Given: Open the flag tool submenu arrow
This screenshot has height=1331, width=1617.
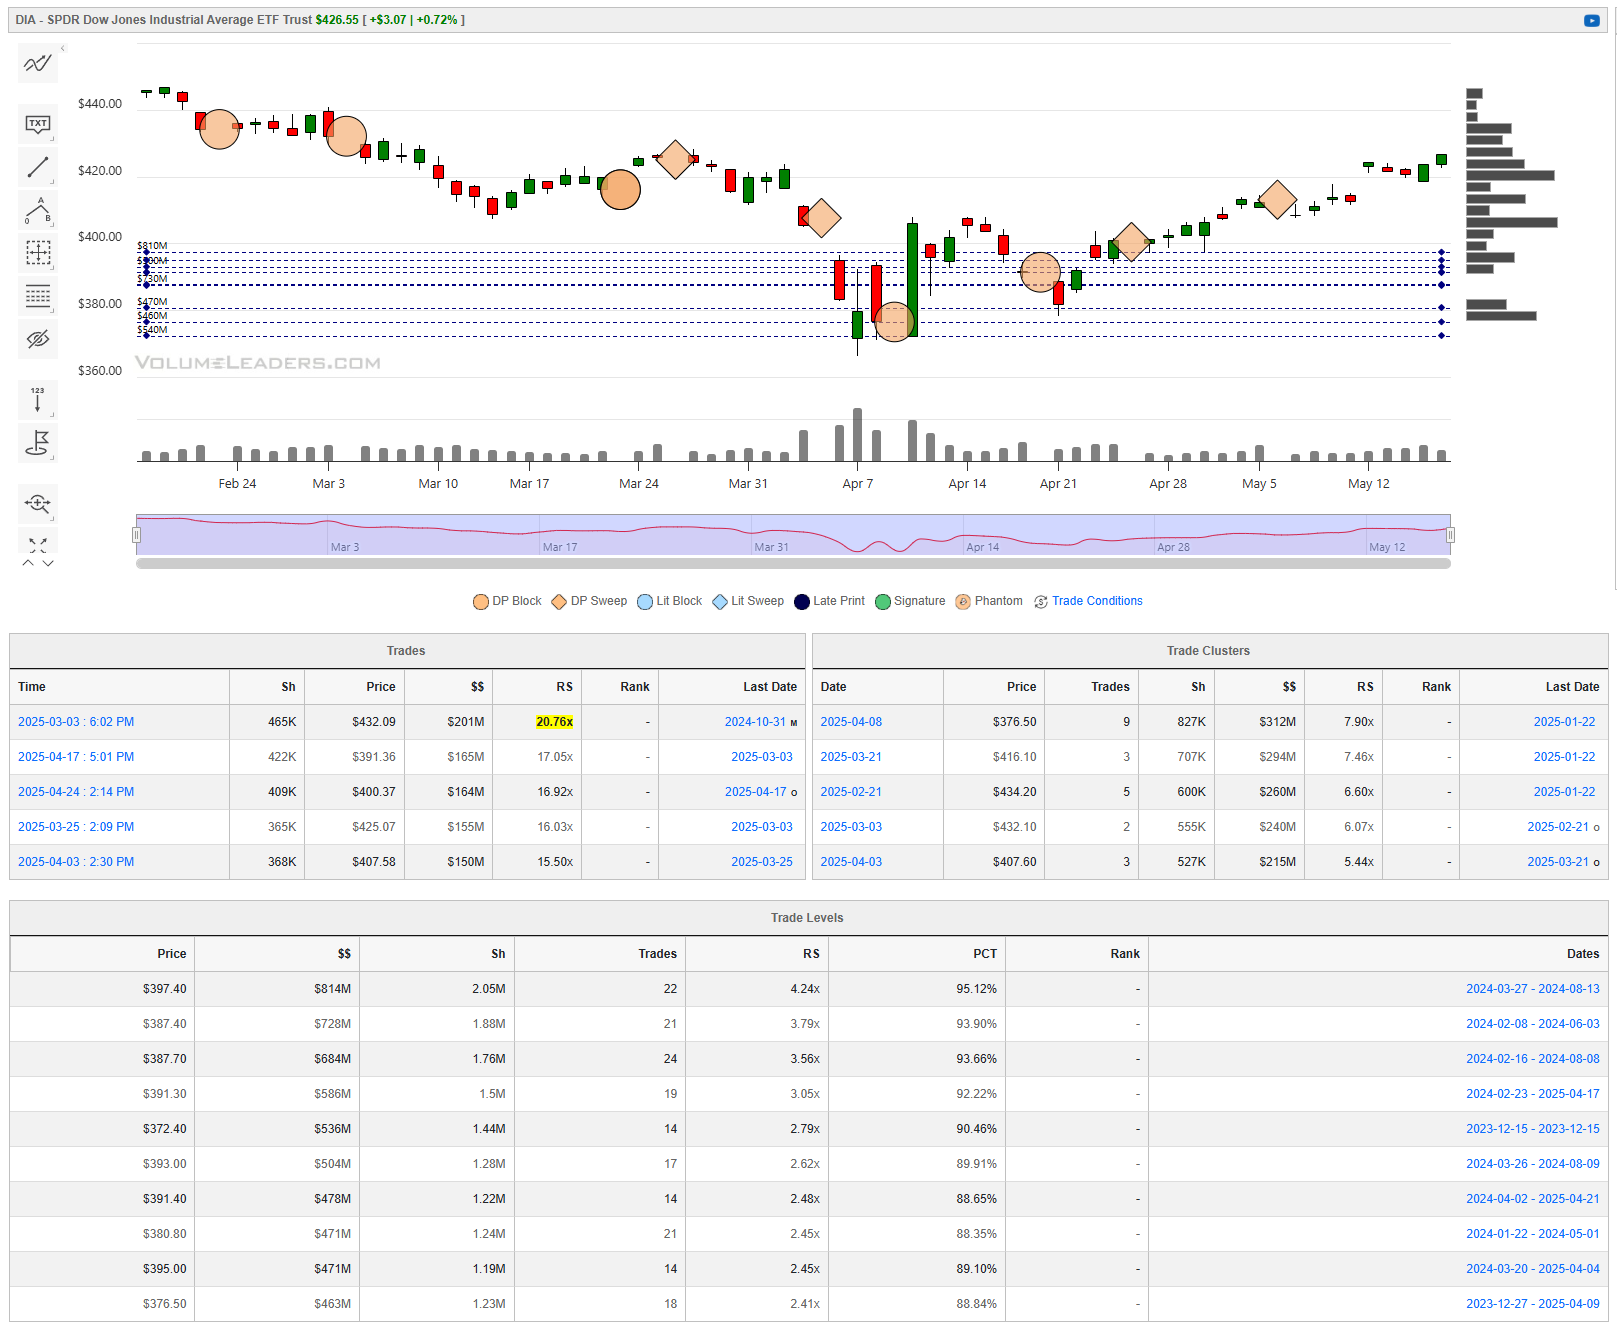Looking at the screenshot, I should coord(53,457).
